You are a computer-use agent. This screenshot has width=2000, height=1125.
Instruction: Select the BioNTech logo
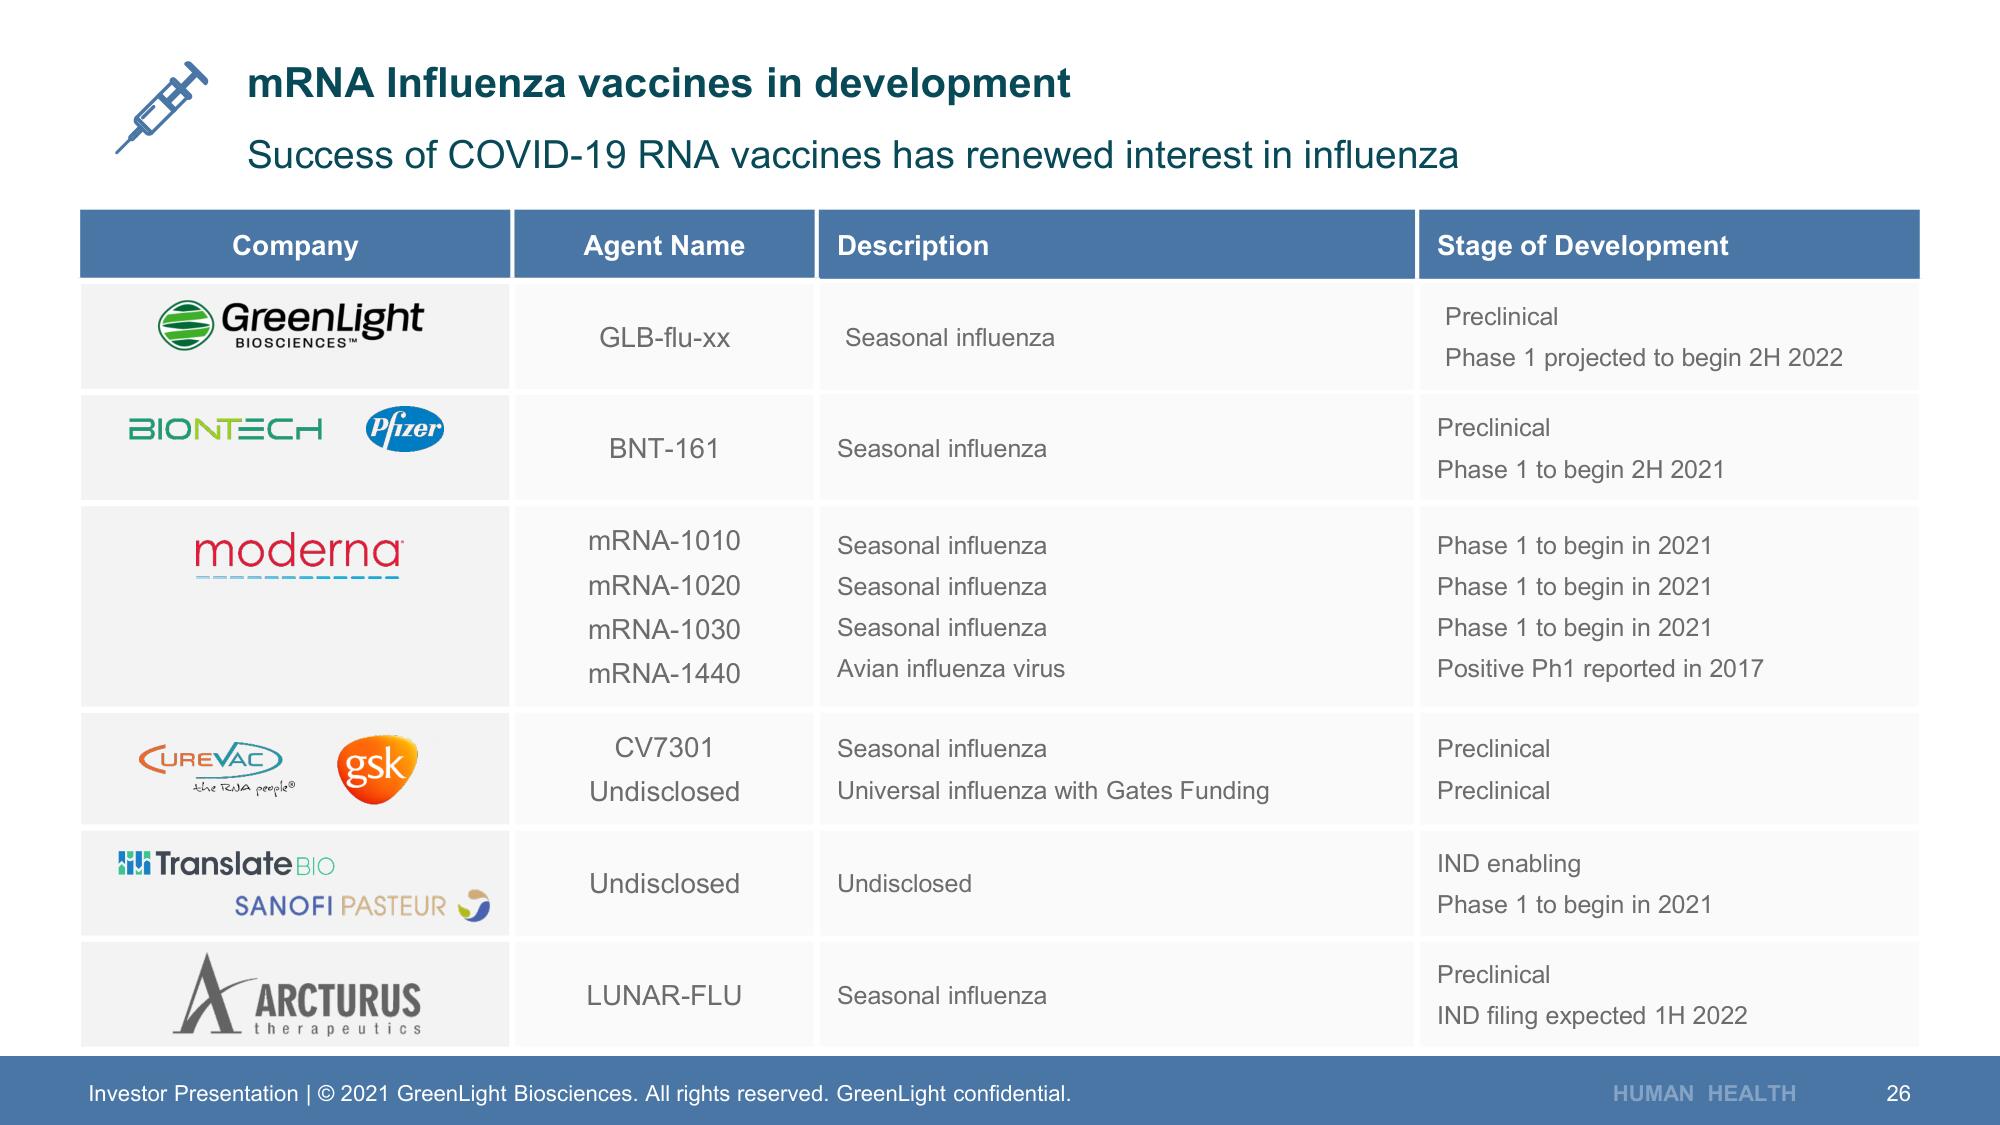pos(225,429)
